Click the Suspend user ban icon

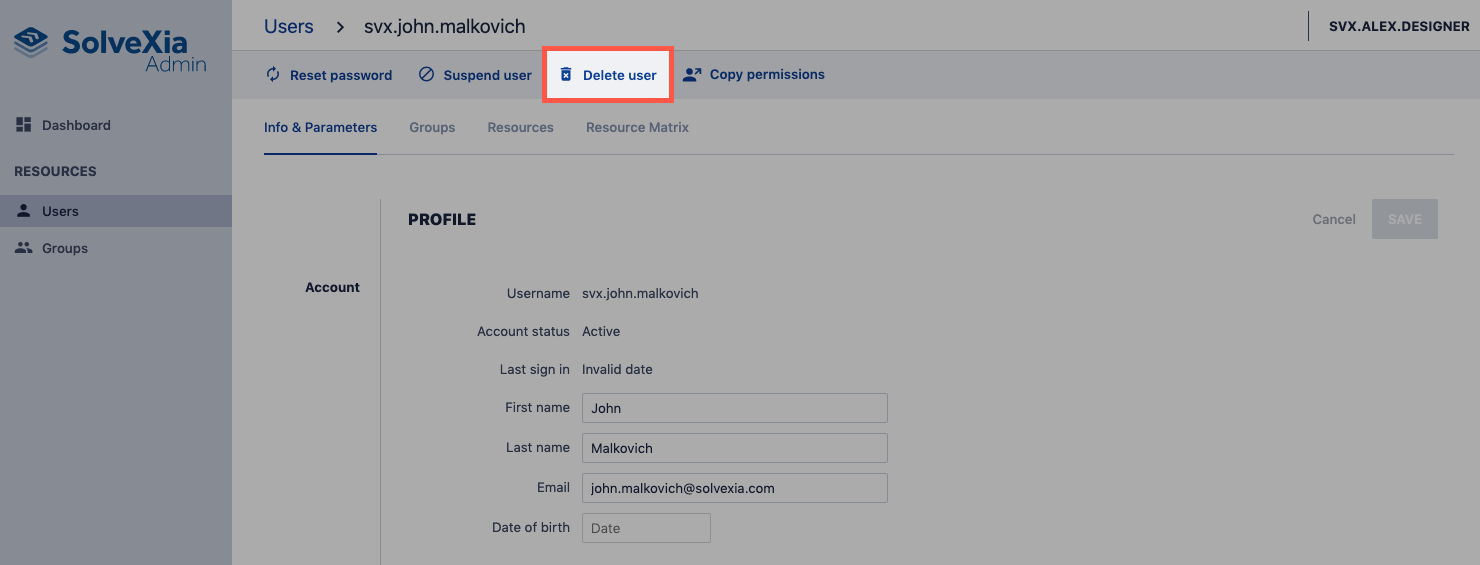pyautogui.click(x=427, y=75)
